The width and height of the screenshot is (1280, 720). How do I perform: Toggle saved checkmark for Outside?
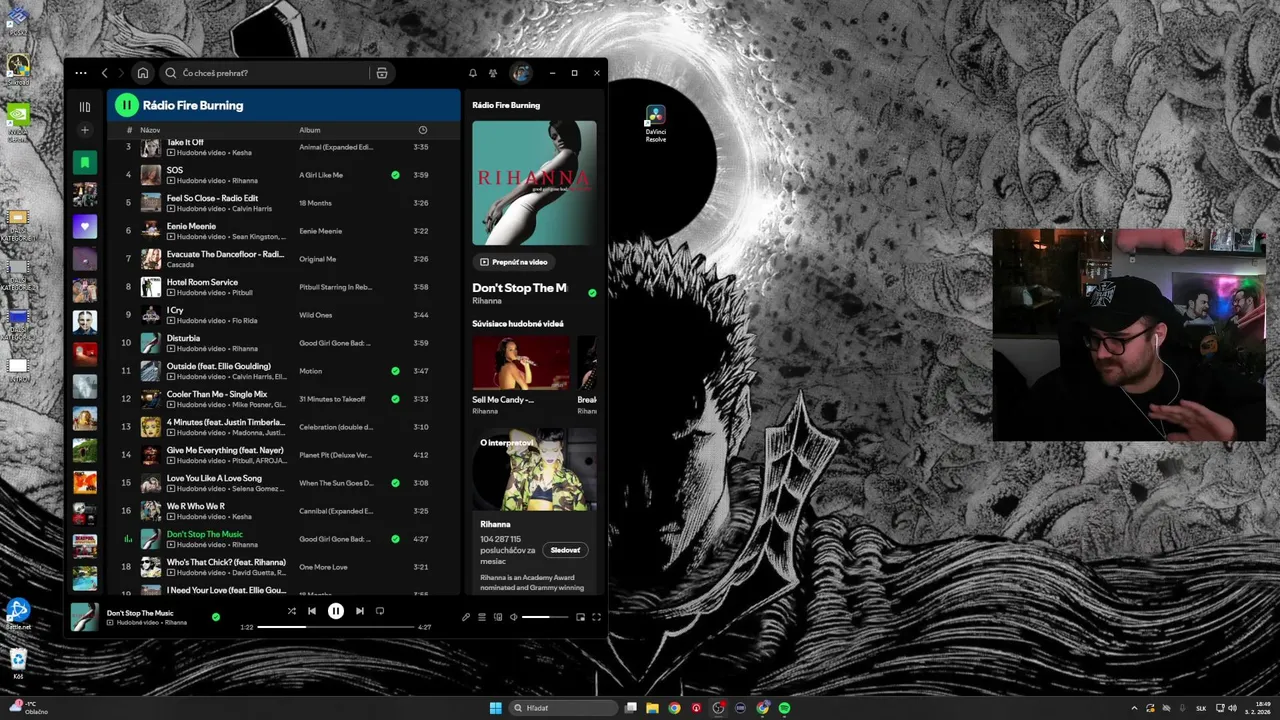[395, 371]
